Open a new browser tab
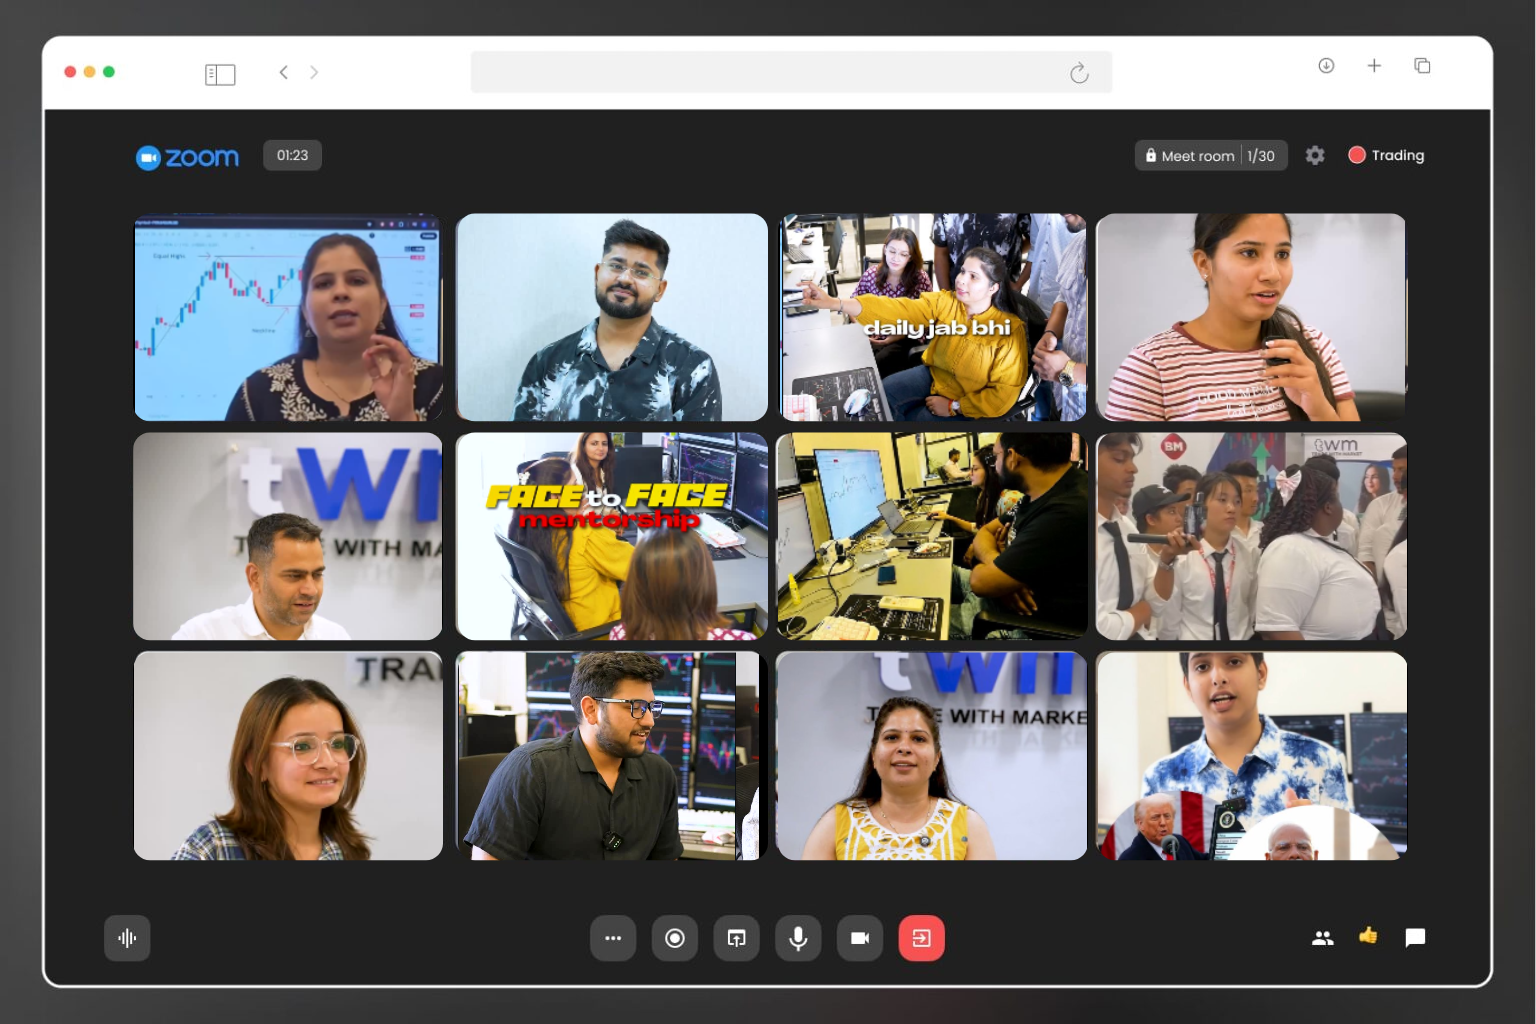 [1374, 66]
